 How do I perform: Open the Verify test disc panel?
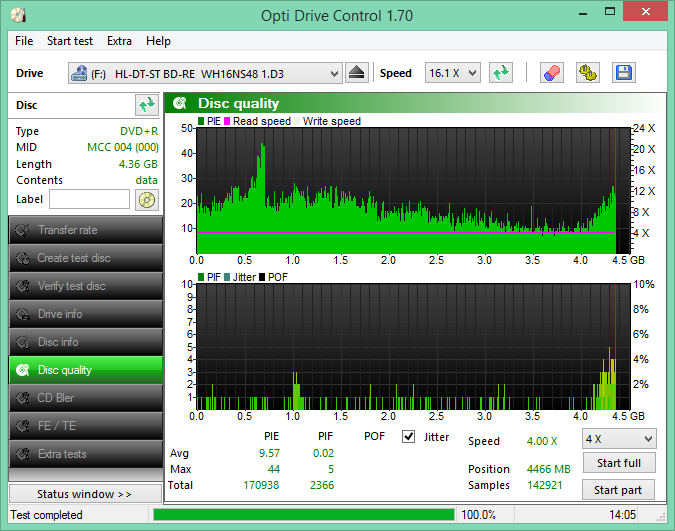pos(86,286)
